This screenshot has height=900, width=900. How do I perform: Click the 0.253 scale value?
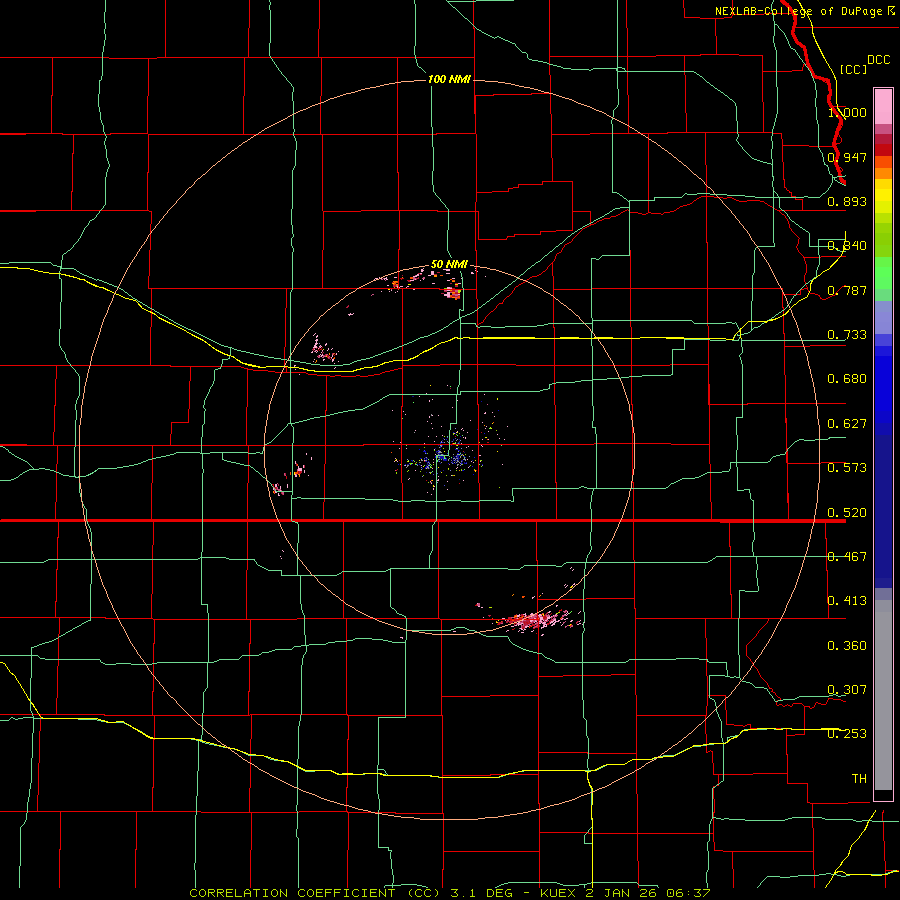pyautogui.click(x=847, y=734)
